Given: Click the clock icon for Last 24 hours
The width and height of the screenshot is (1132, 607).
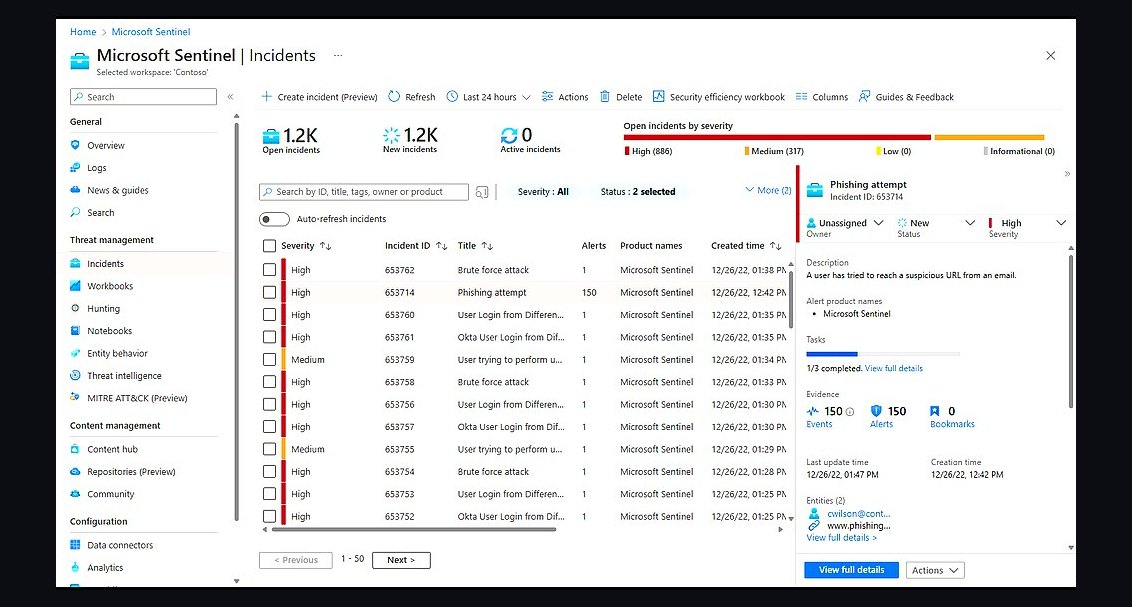Looking at the screenshot, I should tap(452, 97).
